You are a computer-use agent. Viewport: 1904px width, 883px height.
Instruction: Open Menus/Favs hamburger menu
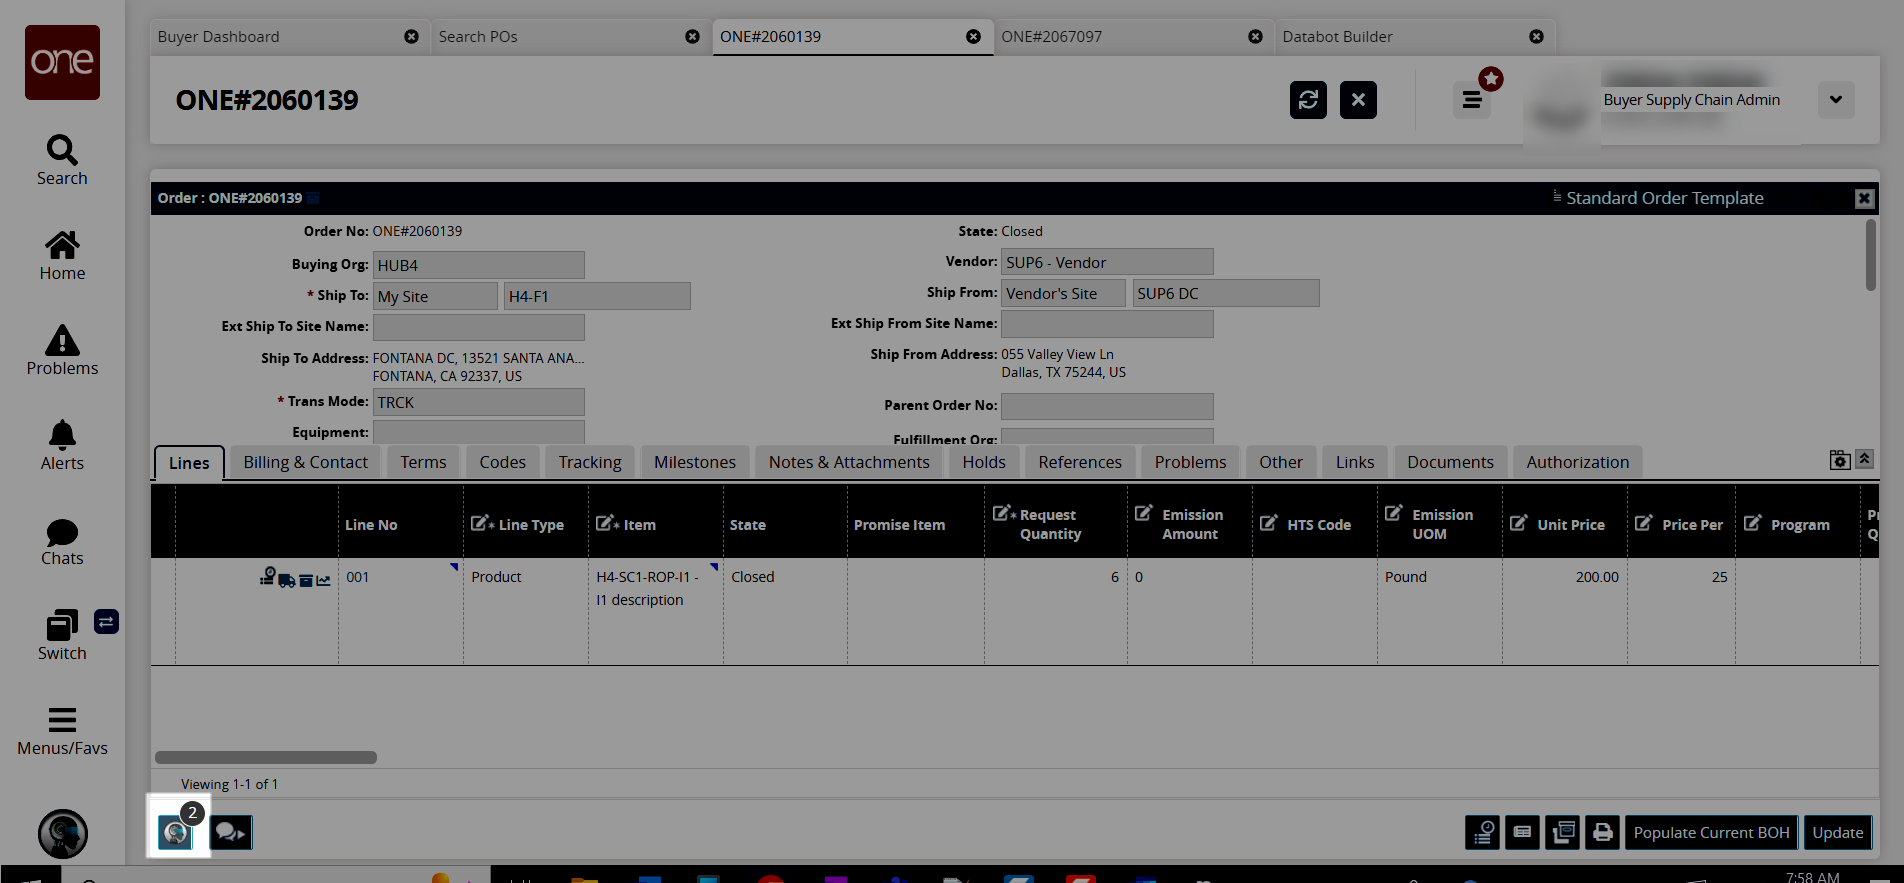point(62,731)
